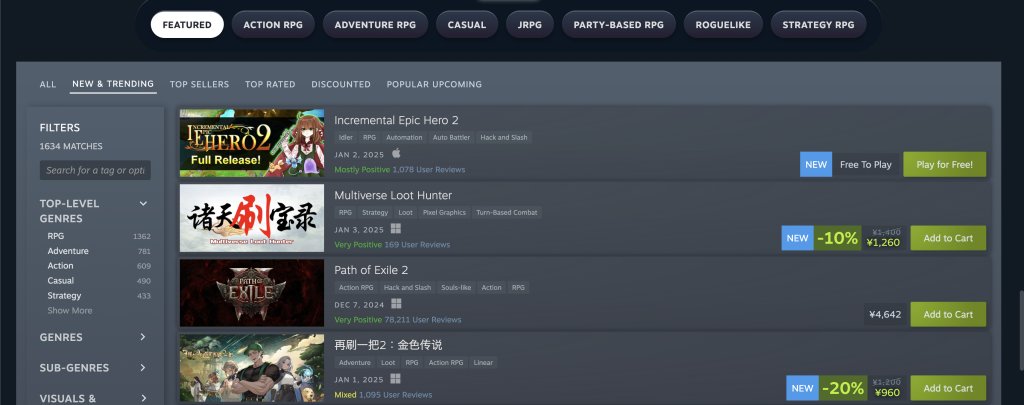Click the Windows icon on 再刷一把2
1024x405 pixels.
pos(396,379)
